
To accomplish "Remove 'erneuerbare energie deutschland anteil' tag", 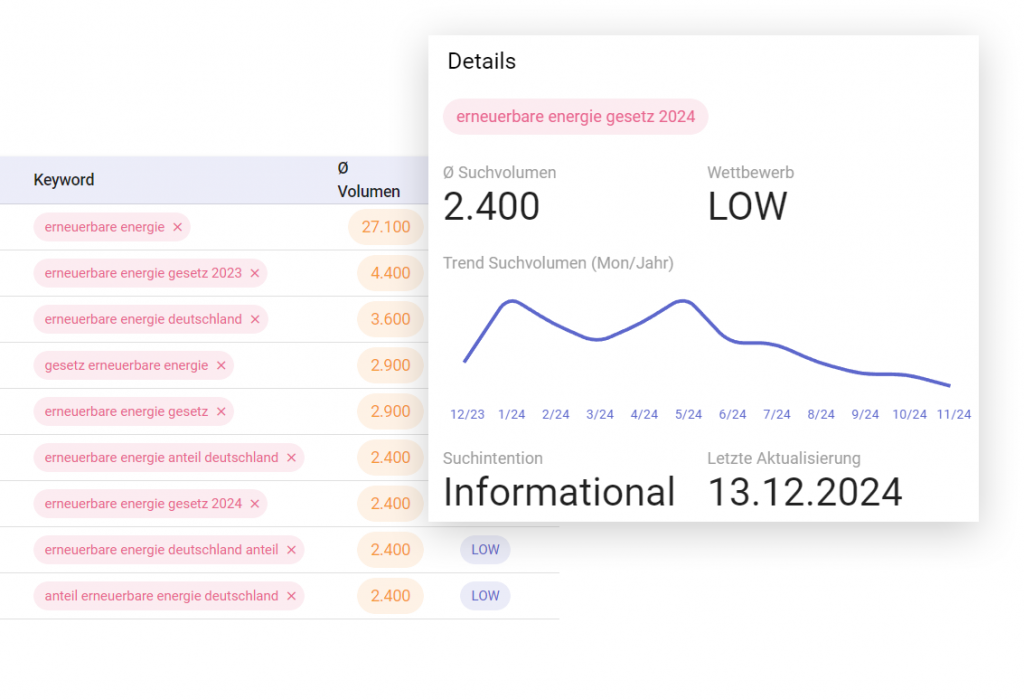I will tap(291, 549).
